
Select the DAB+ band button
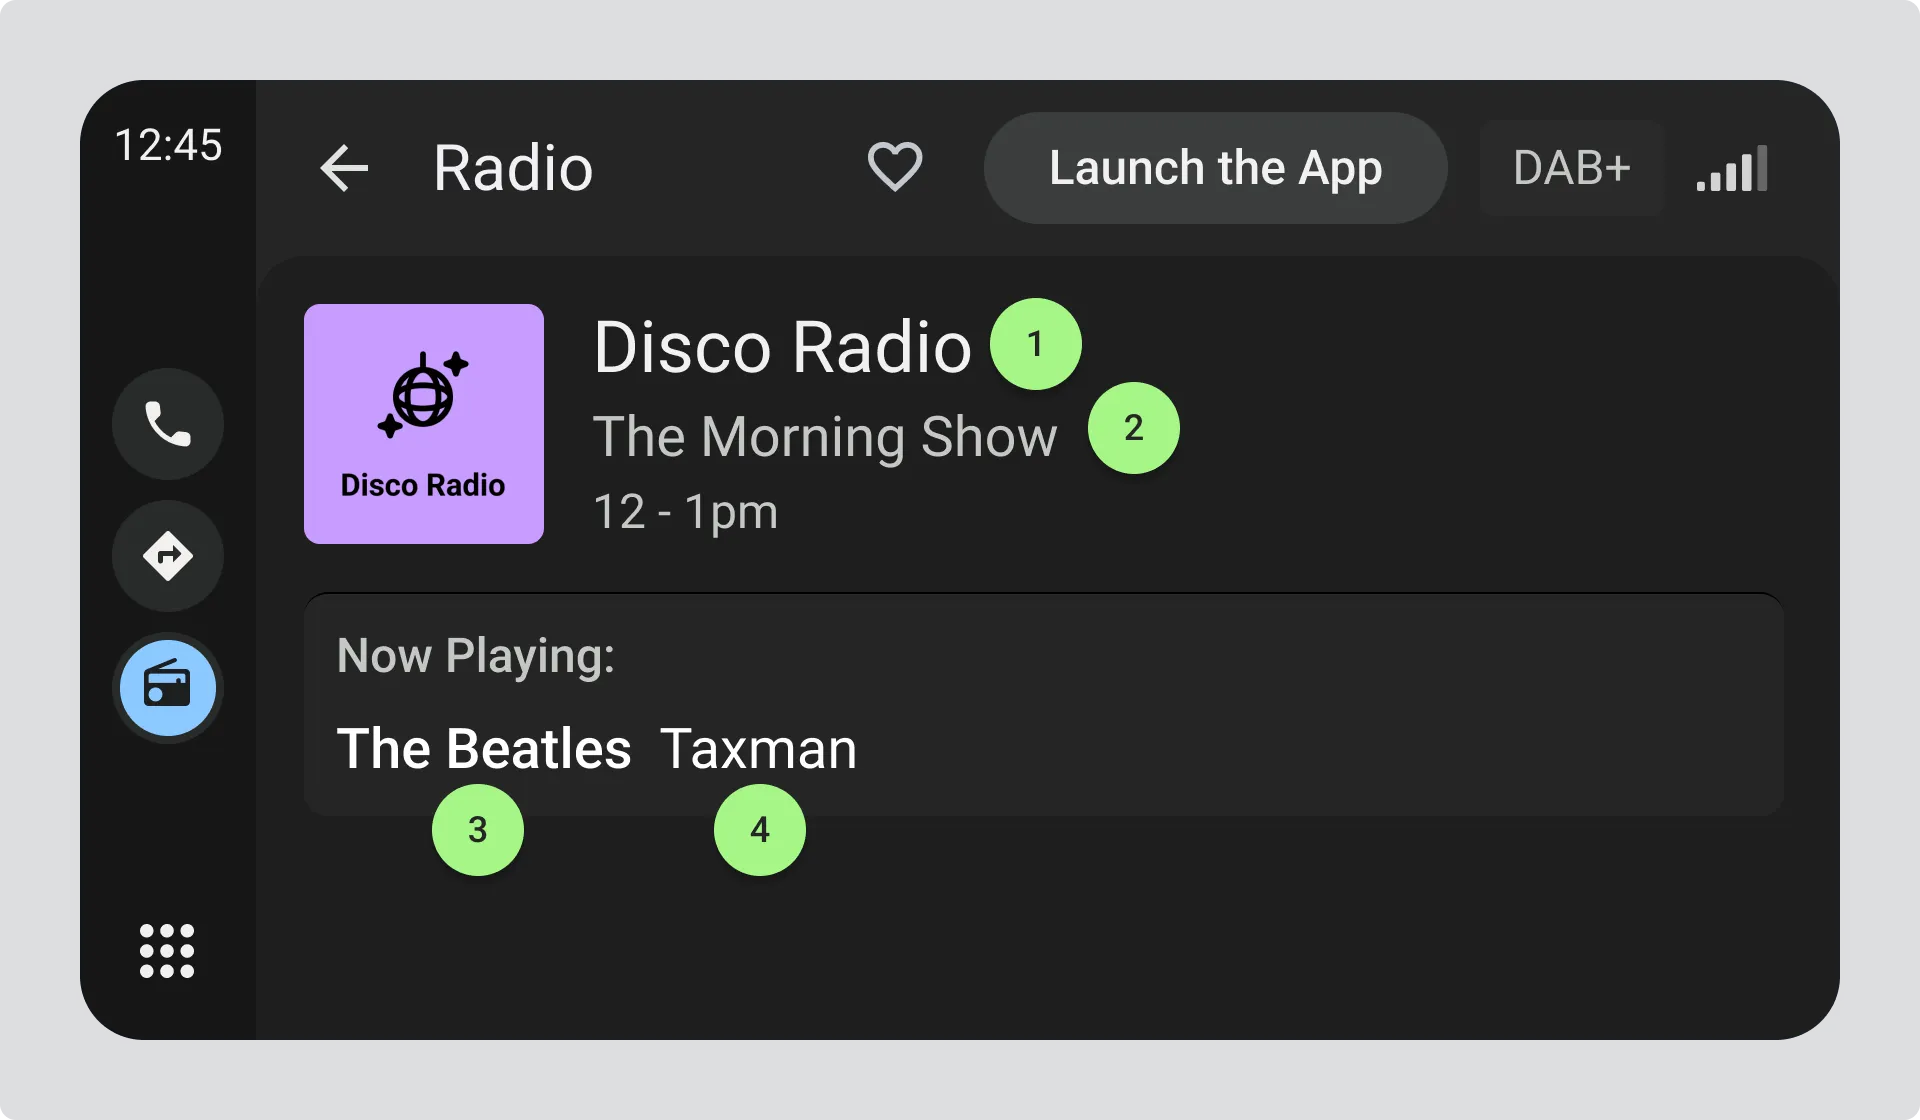click(x=1570, y=168)
